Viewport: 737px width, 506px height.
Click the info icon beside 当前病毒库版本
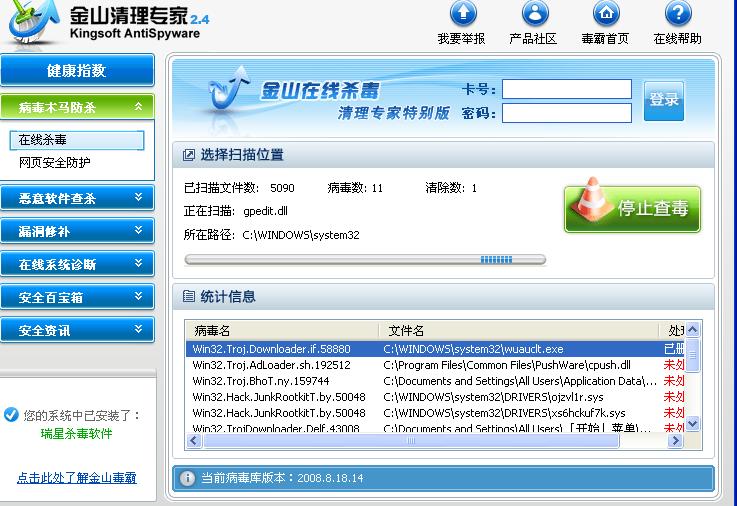click(187, 478)
